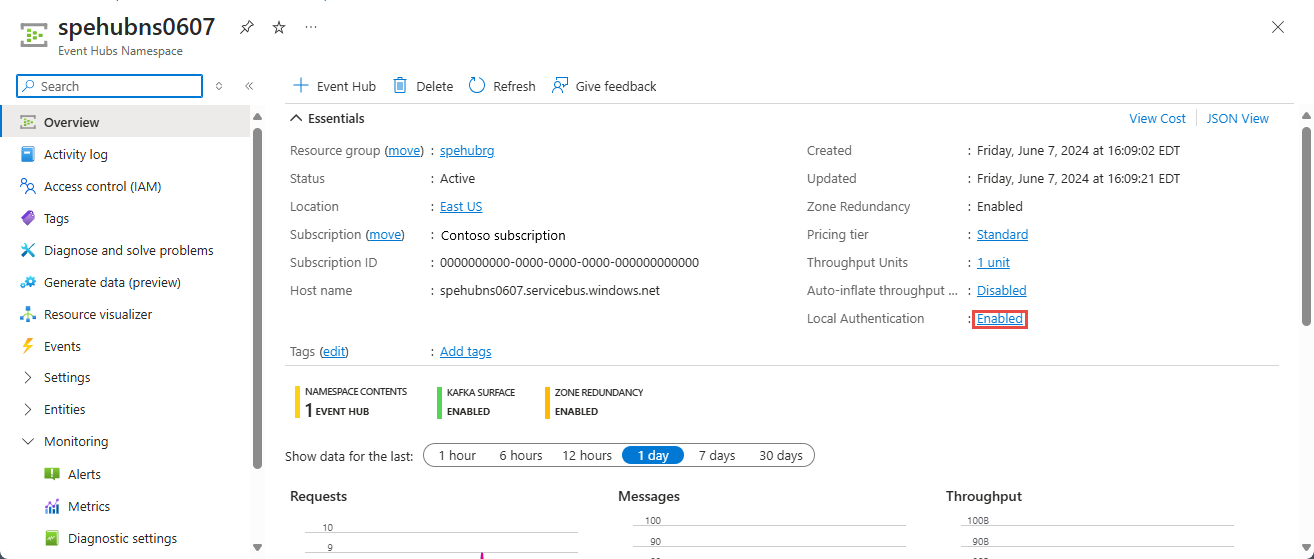Switch time range to 7 days
This screenshot has height=559, width=1314.
[716, 455]
